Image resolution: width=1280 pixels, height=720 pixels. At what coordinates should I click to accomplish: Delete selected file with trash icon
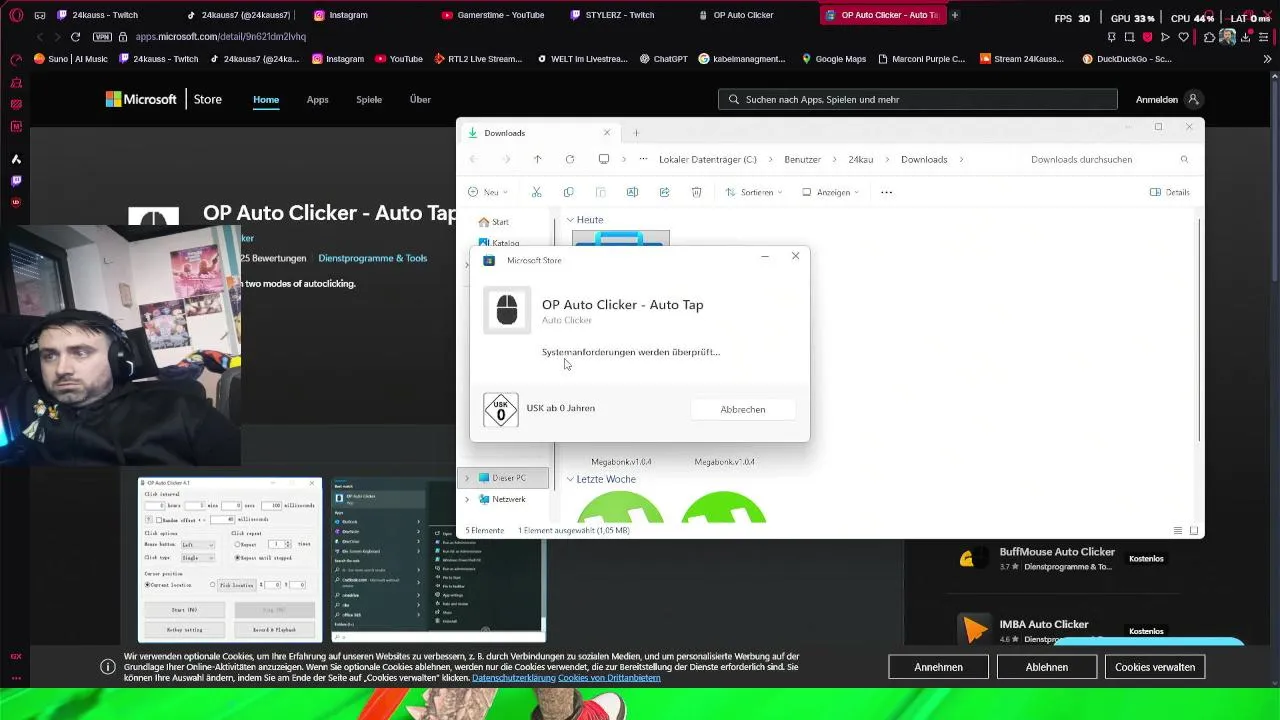click(x=697, y=192)
